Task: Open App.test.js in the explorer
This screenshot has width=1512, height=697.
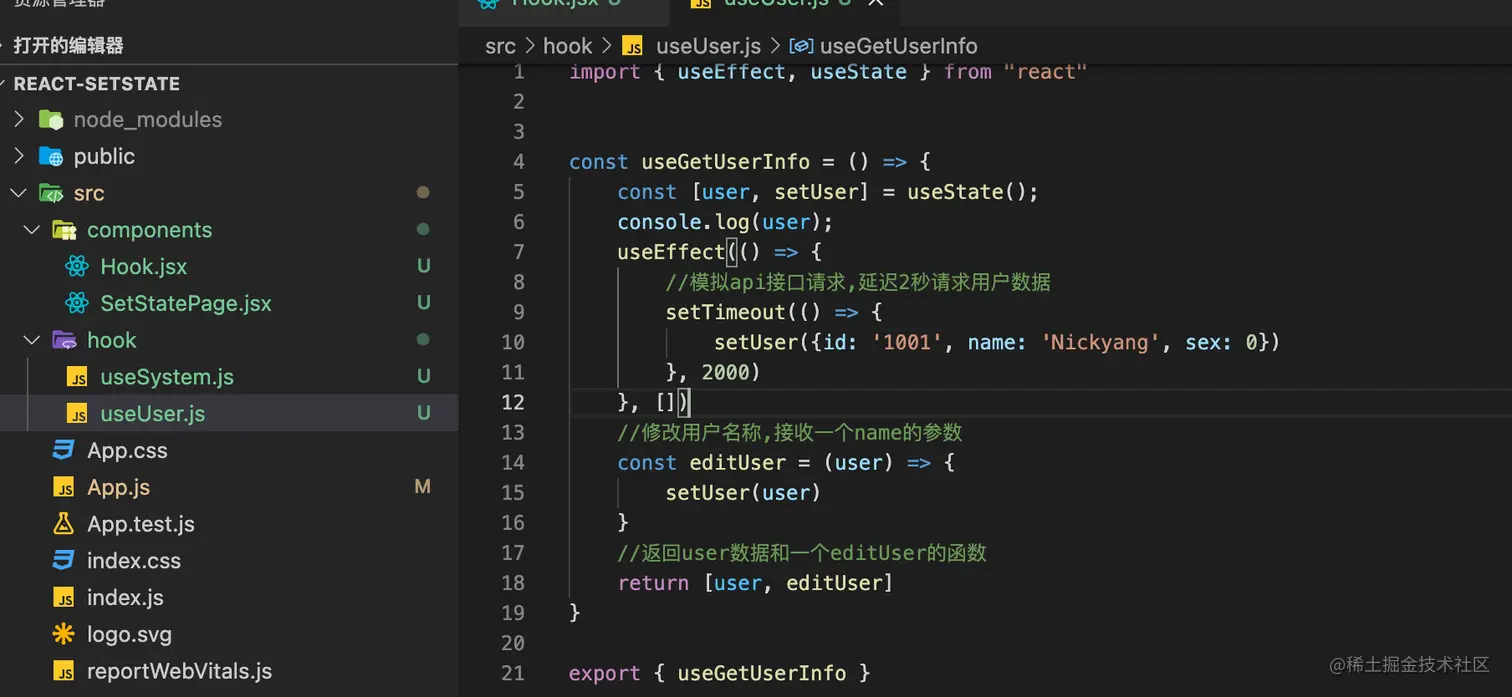Action: click(141, 524)
